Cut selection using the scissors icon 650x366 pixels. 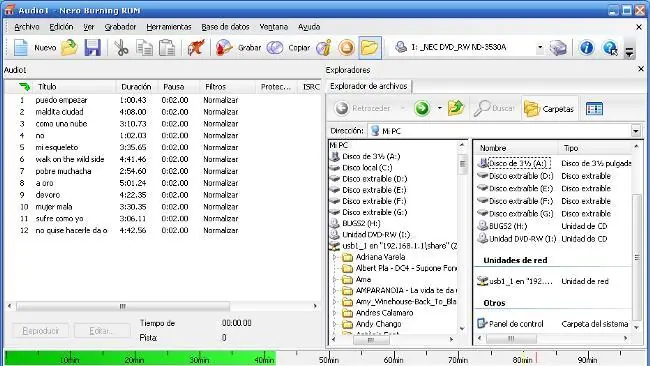click(x=121, y=48)
